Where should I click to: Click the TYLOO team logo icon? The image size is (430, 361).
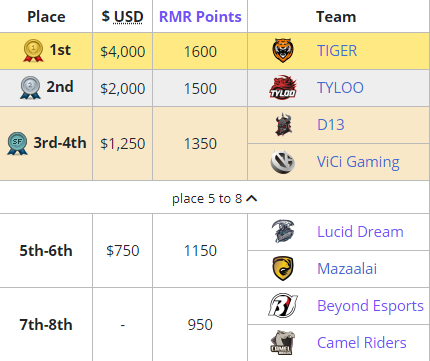coord(283,87)
